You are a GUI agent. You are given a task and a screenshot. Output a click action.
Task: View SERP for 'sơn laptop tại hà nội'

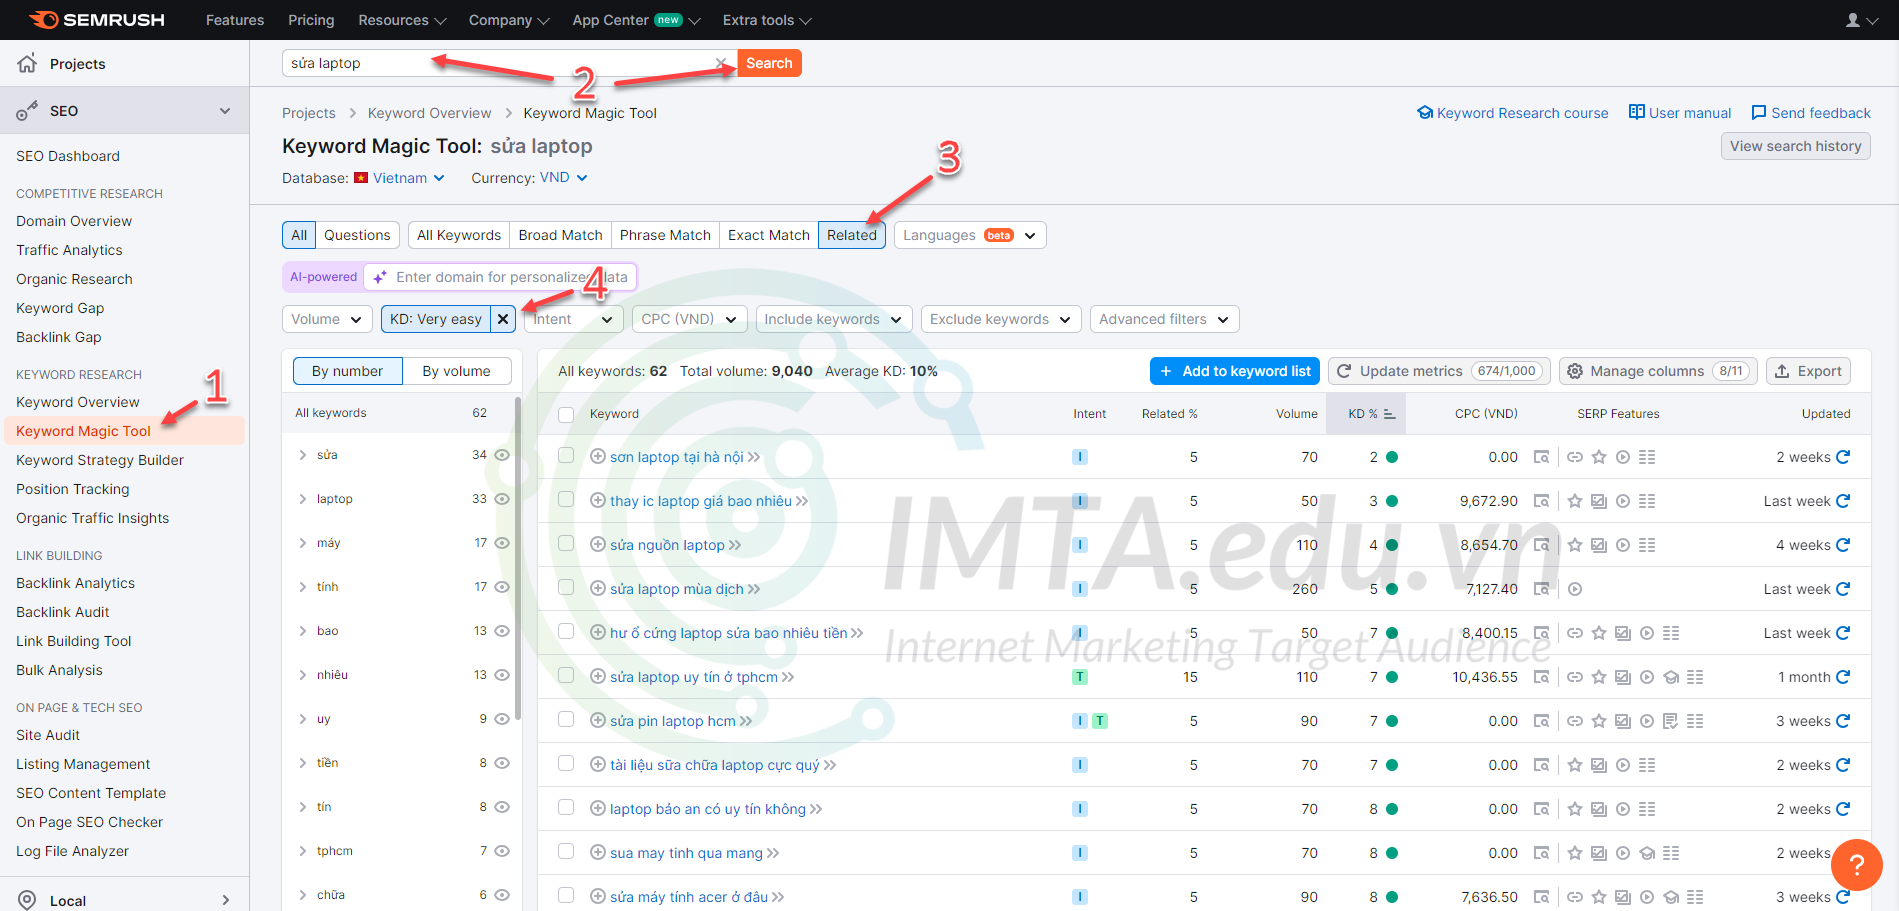point(1541,457)
